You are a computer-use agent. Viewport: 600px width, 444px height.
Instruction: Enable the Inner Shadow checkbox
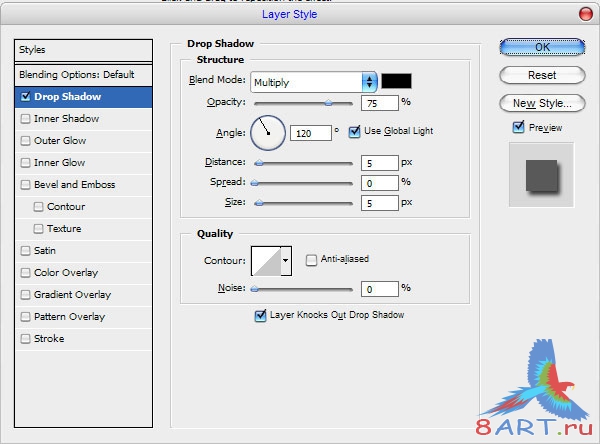26,119
